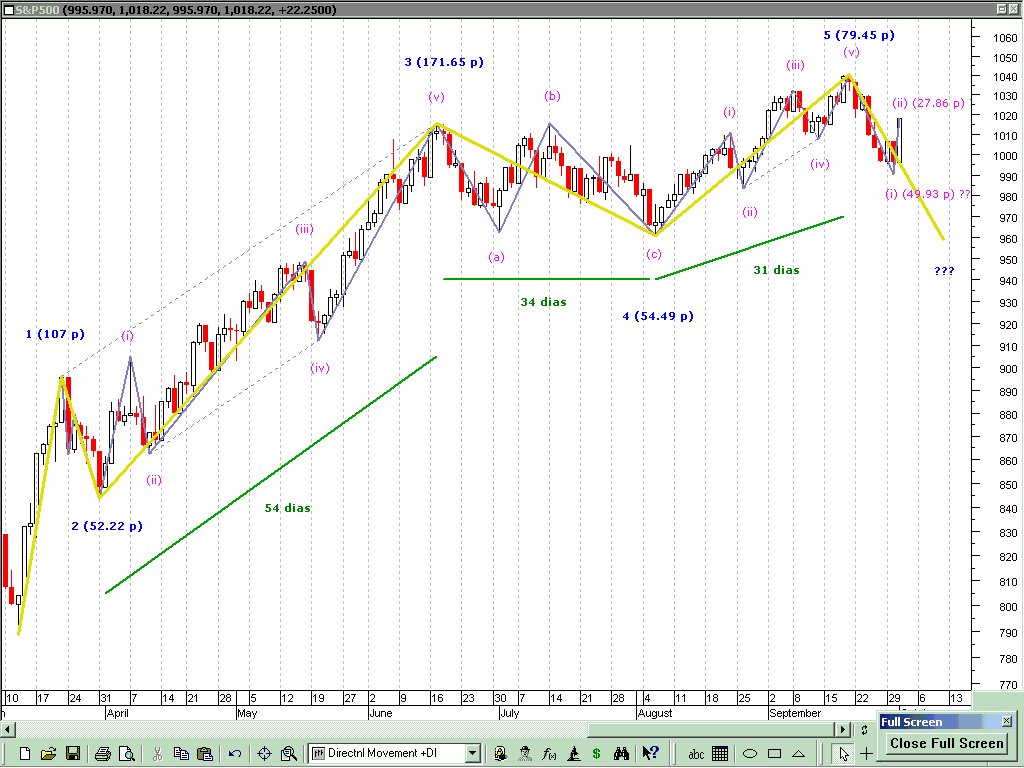Screen dimensions: 1024x768
Task: Open the Expert Advisor icon
Action: pyautogui.click(x=500, y=754)
